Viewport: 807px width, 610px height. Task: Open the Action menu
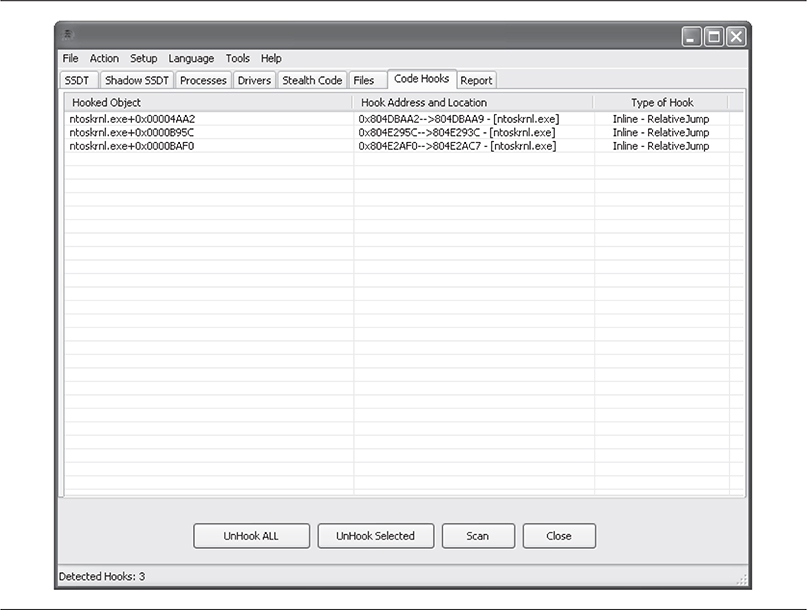pos(104,59)
